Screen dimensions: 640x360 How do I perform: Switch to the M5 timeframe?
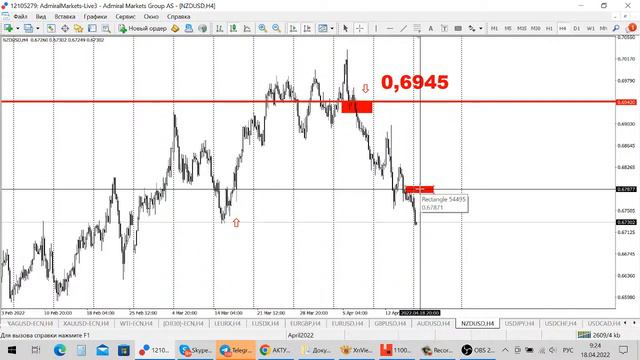[508, 28]
